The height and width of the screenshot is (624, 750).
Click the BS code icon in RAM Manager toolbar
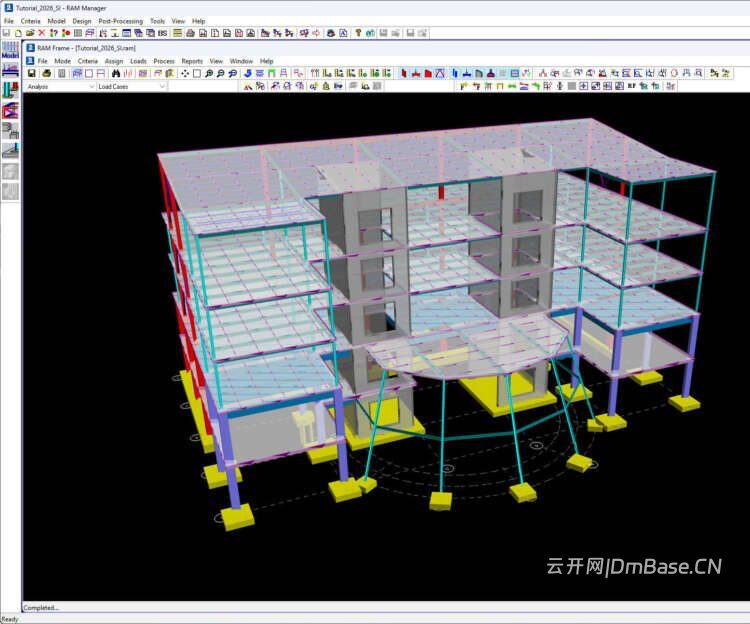pyautogui.click(x=163, y=33)
